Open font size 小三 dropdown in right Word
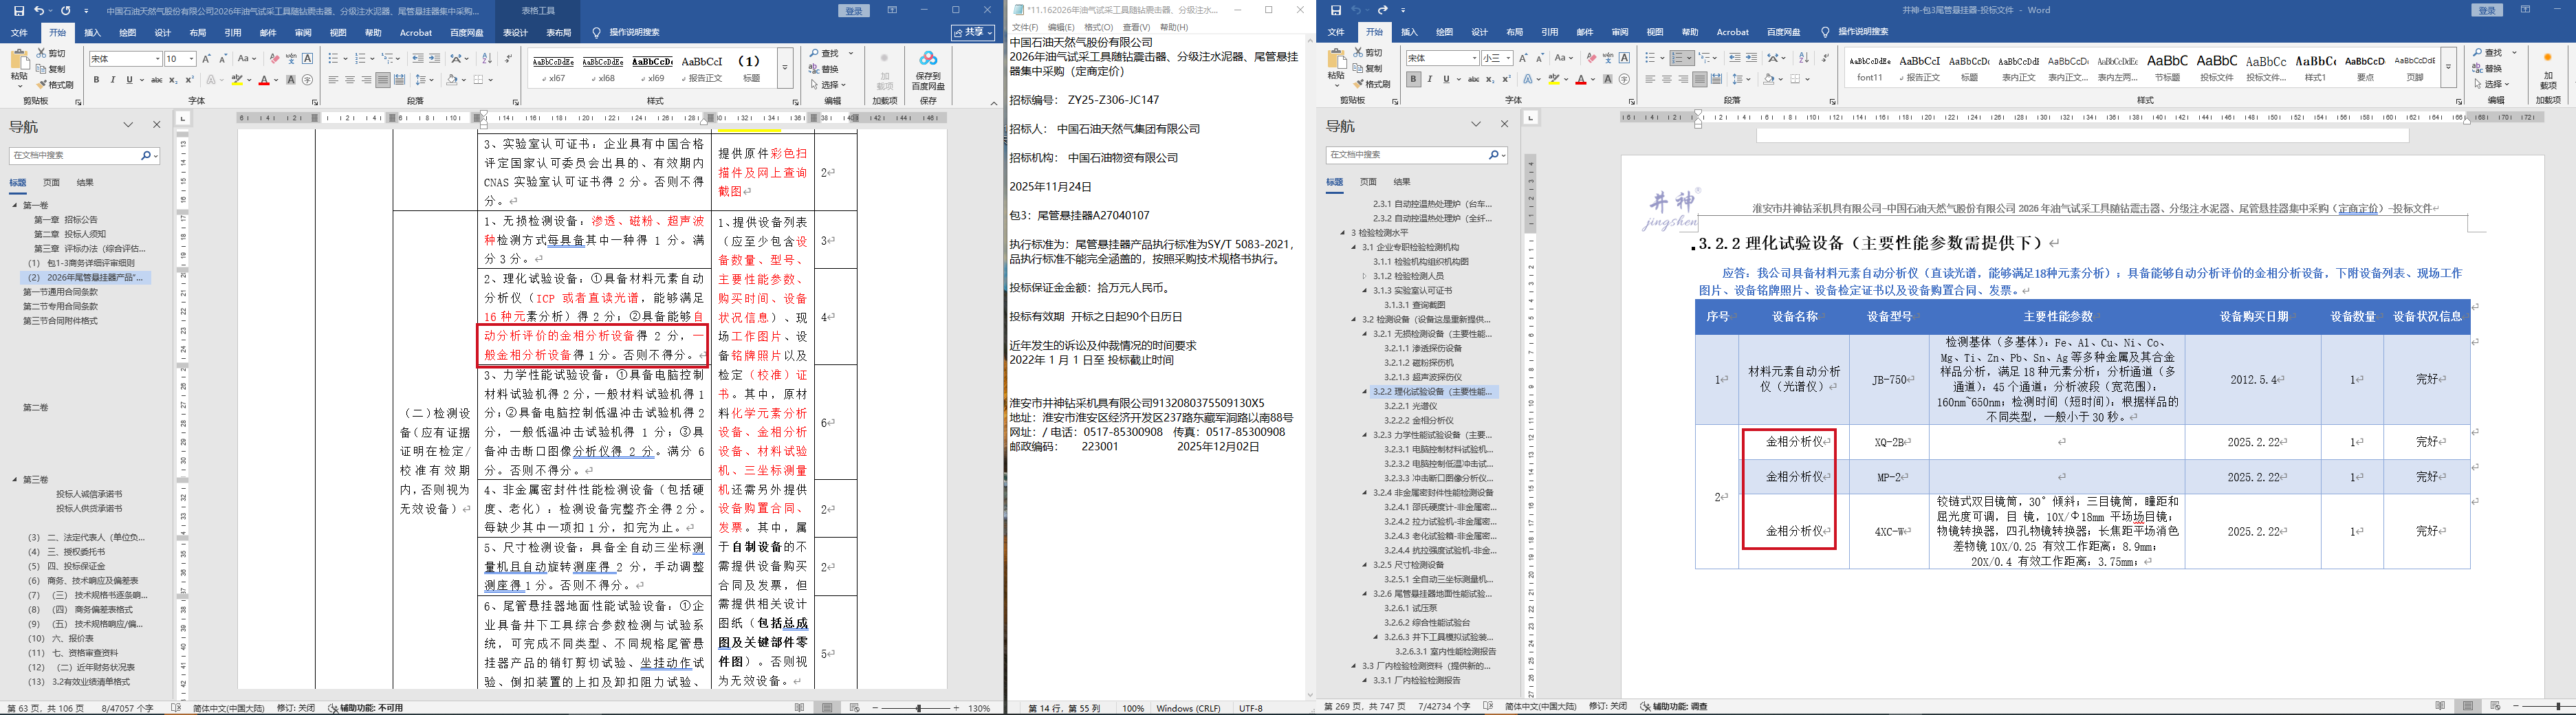This screenshot has width=2576, height=715. (x=1509, y=58)
